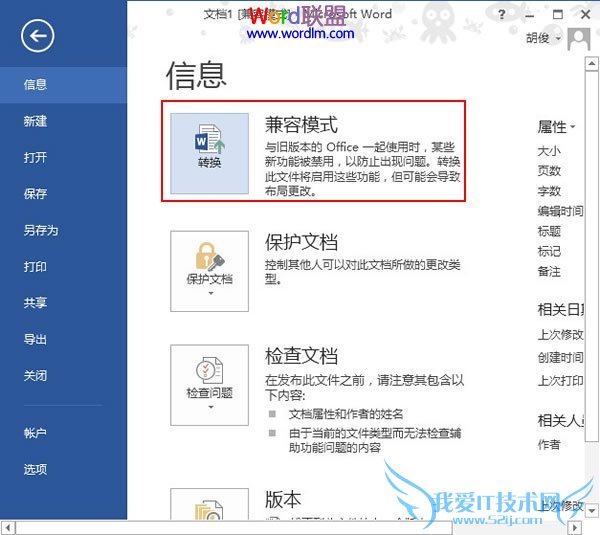This screenshot has width=600, height=535.
Task: Click the 版本 manage versions icon
Action: [209, 504]
